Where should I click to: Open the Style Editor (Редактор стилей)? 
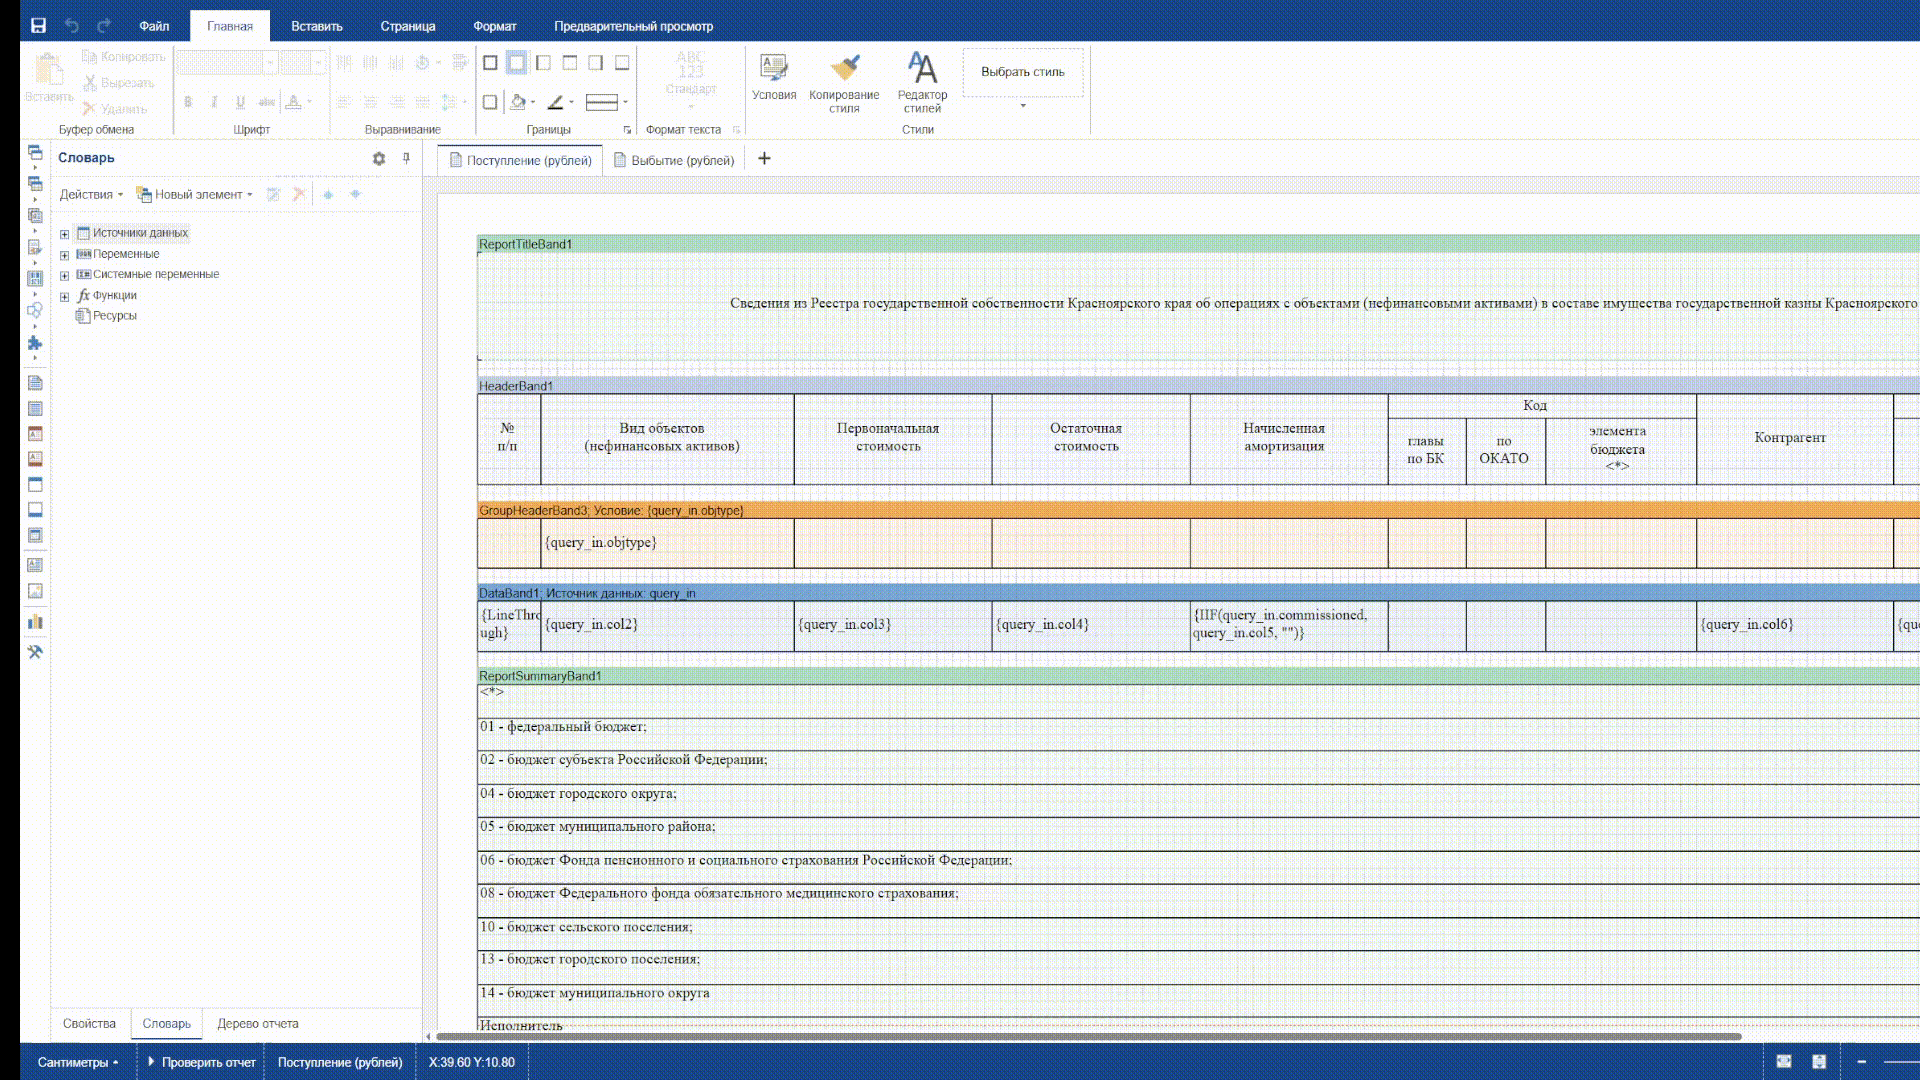tap(922, 84)
